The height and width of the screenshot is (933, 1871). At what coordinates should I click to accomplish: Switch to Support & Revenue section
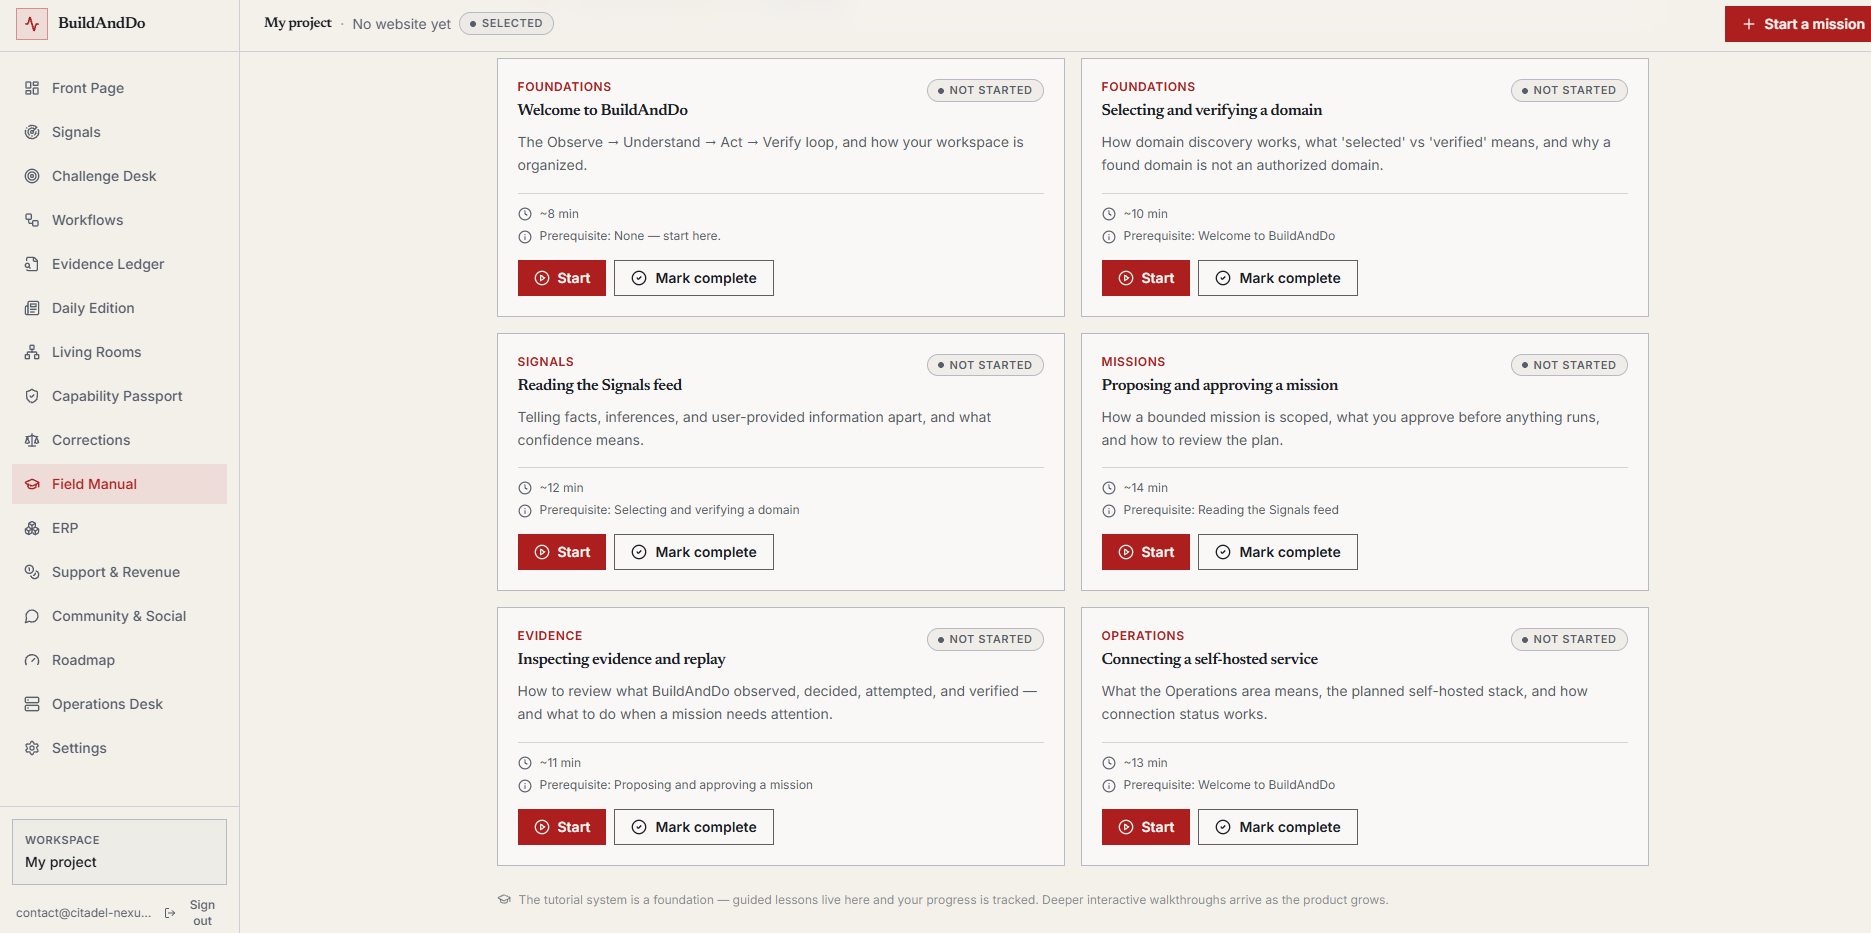pos(119,572)
